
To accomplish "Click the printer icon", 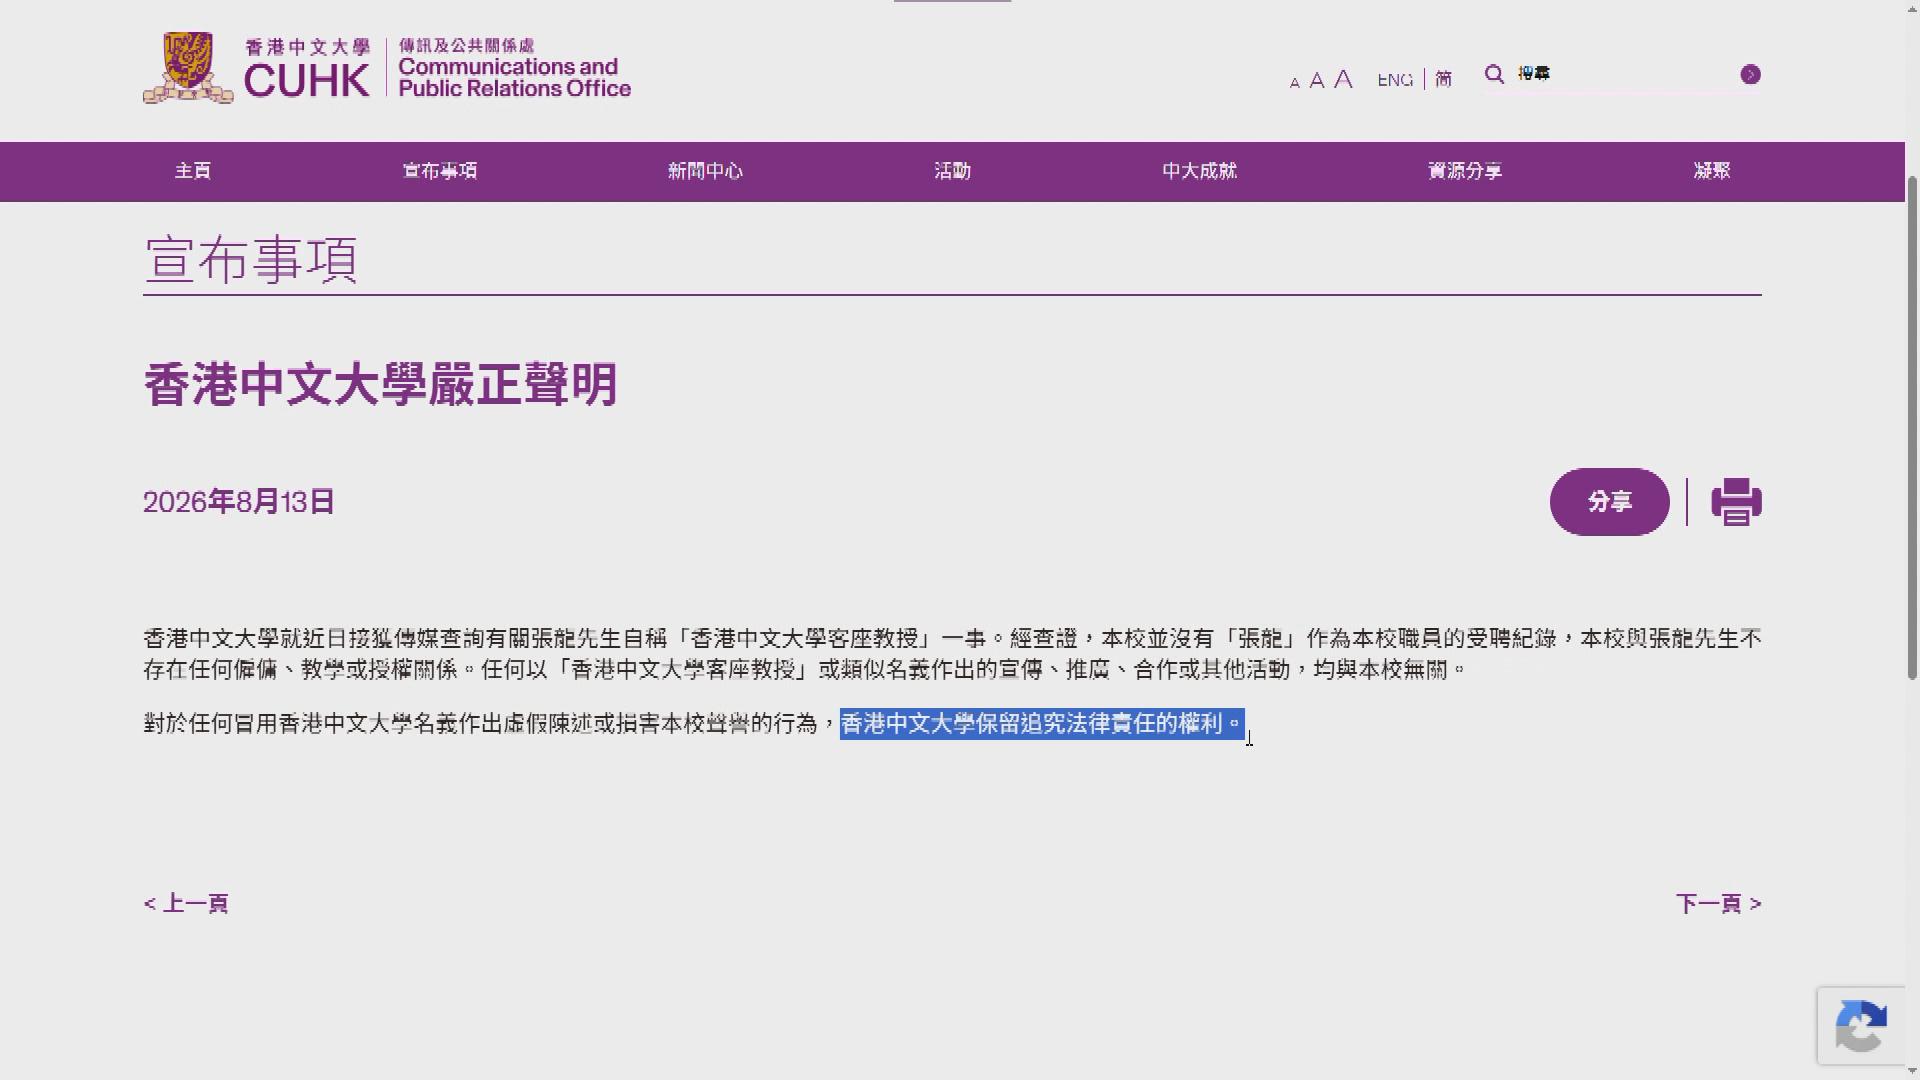I will (x=1737, y=502).
